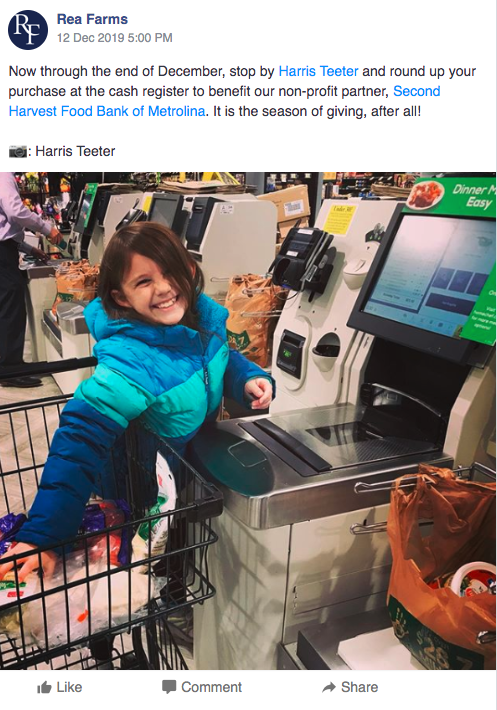Open the post's checkout photo

click(x=248, y=421)
